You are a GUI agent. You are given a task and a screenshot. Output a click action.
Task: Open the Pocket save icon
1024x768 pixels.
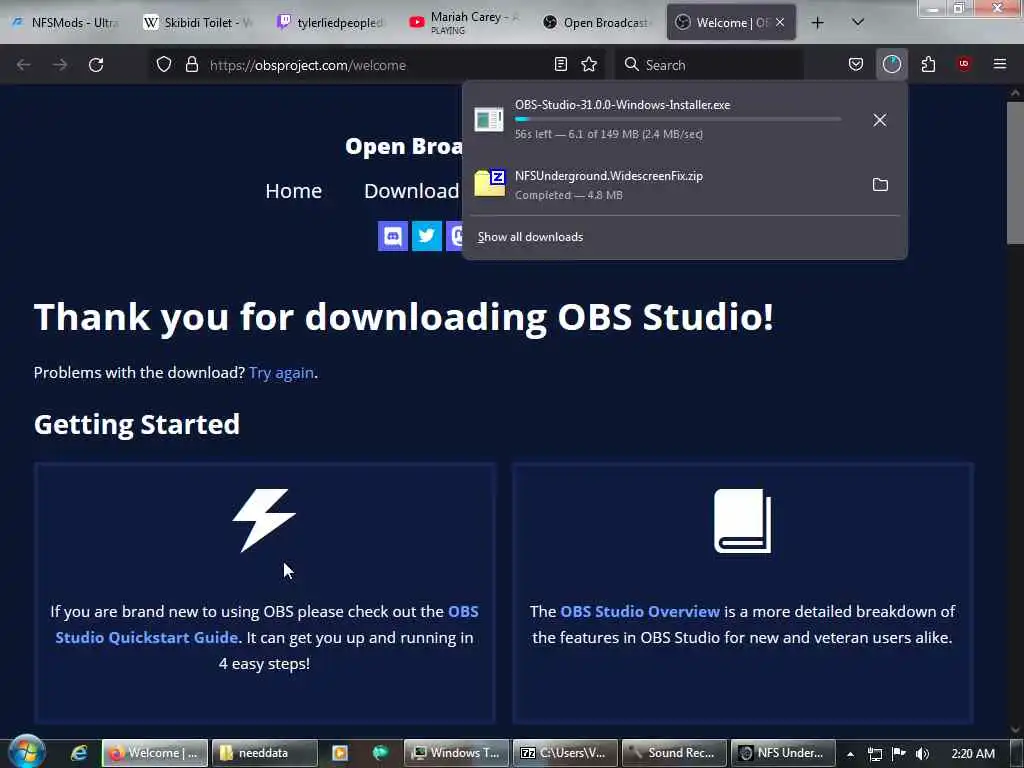click(856, 65)
